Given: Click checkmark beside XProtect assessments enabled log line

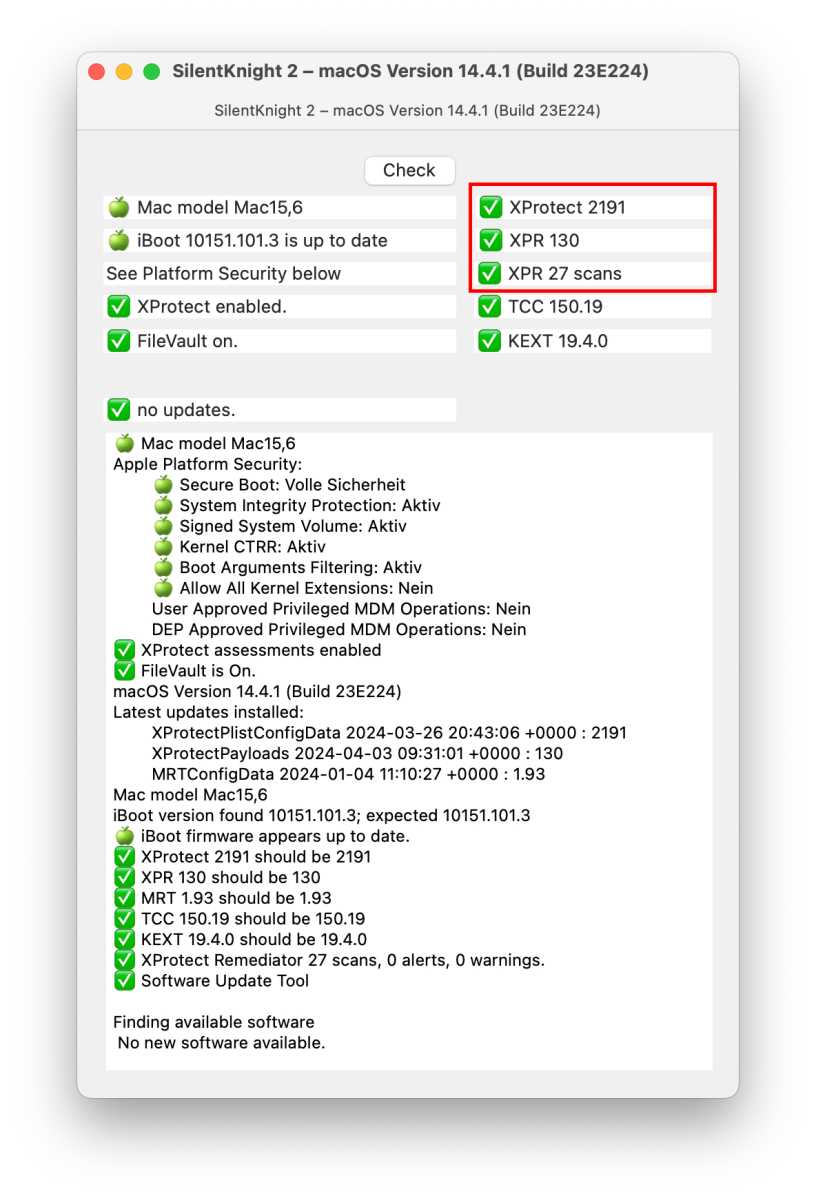Looking at the screenshot, I should coord(124,650).
